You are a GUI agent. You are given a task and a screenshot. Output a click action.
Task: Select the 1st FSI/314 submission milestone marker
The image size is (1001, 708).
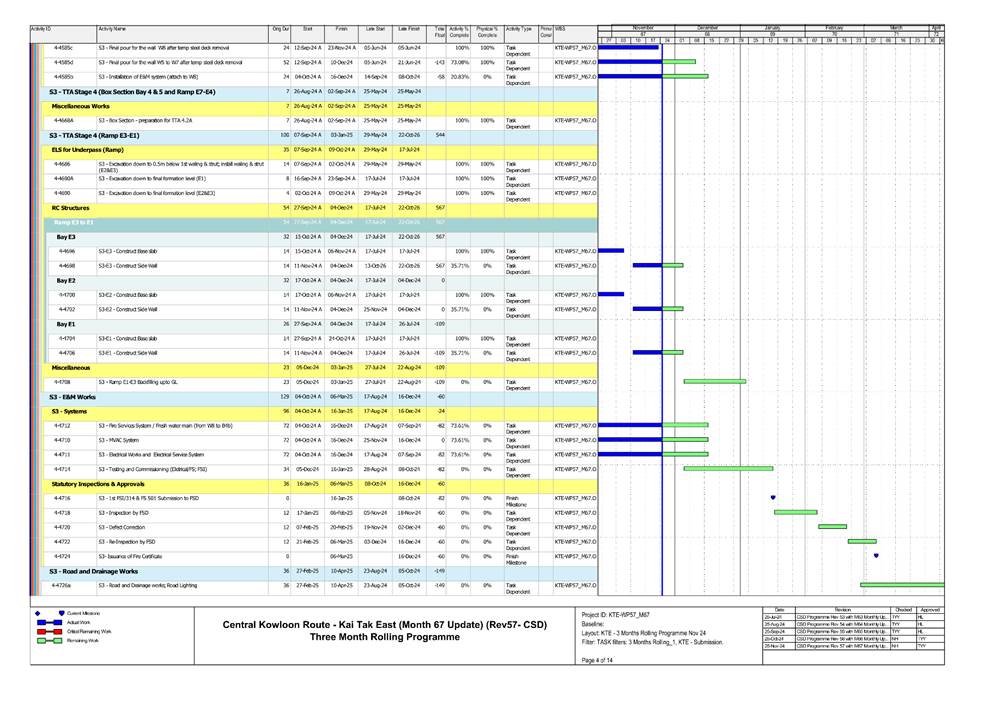pos(773,497)
